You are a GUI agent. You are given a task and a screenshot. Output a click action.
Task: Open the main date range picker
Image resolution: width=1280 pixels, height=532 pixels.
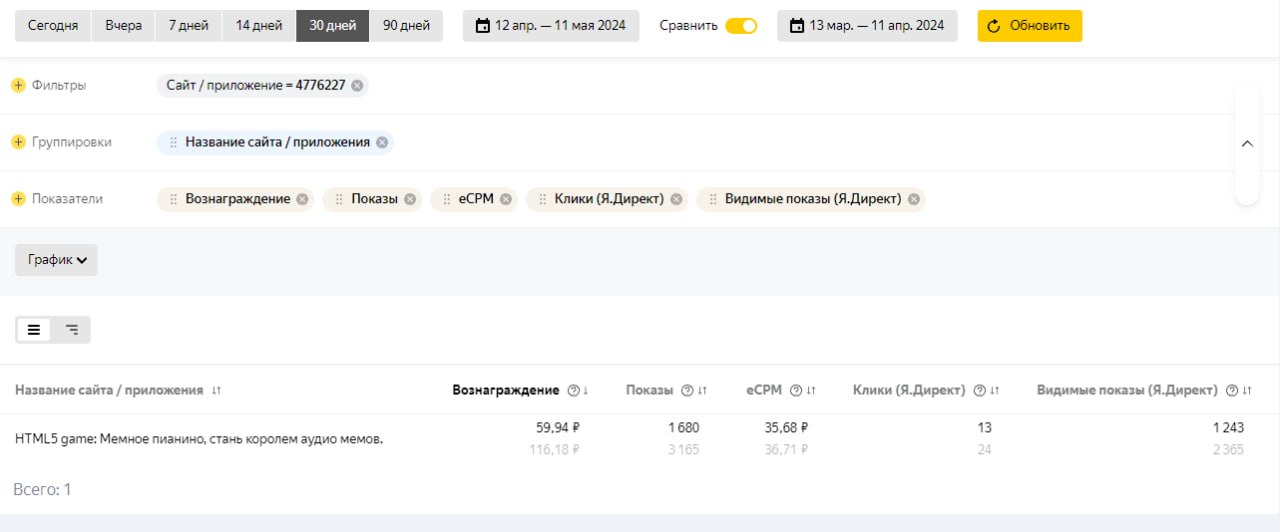(550, 26)
